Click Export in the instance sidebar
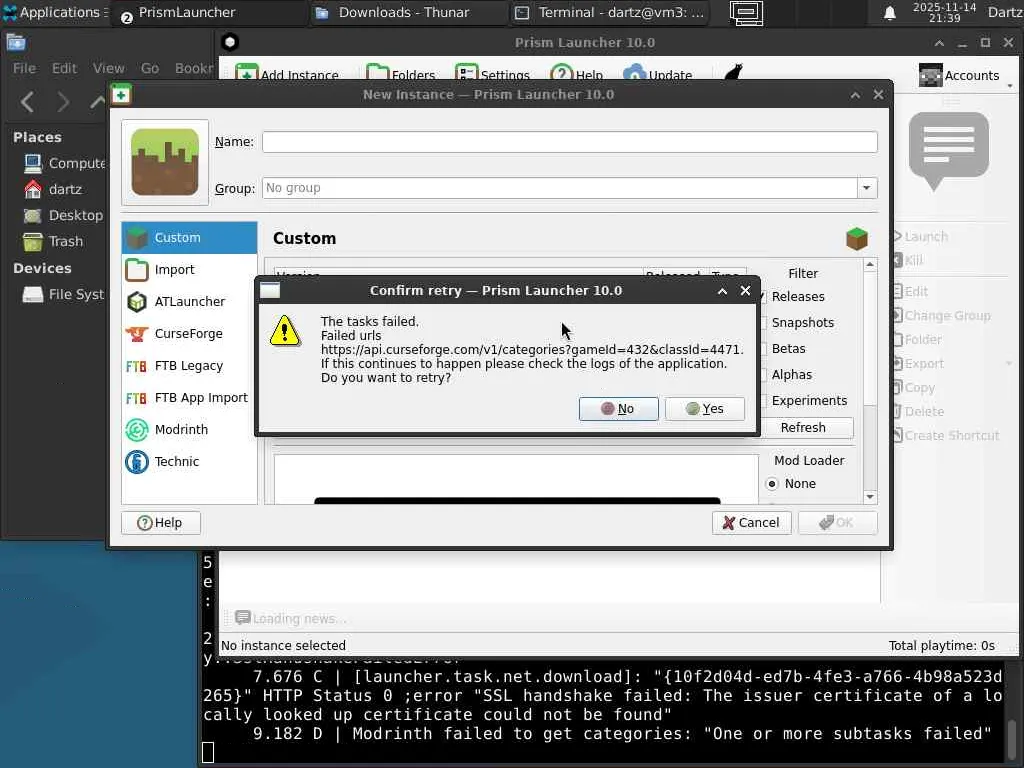1024x768 pixels. 918,364
